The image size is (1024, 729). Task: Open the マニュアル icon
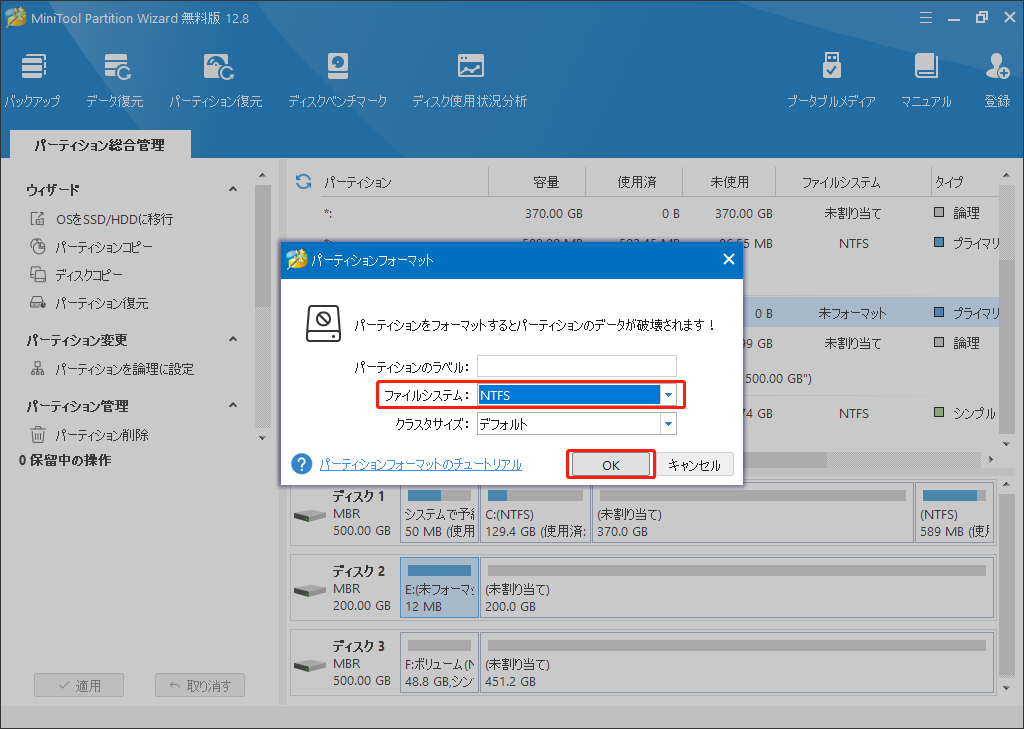coord(926,80)
